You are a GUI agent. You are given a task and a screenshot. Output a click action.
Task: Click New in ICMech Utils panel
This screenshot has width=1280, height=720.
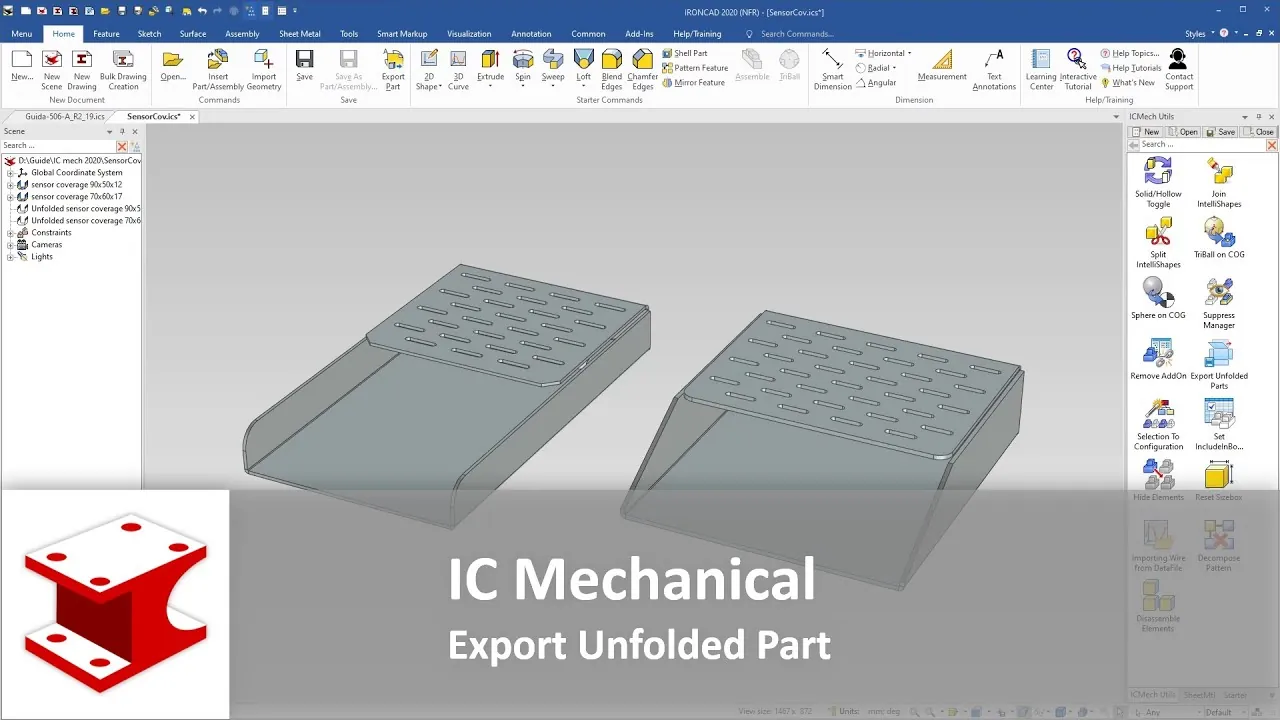1146,132
